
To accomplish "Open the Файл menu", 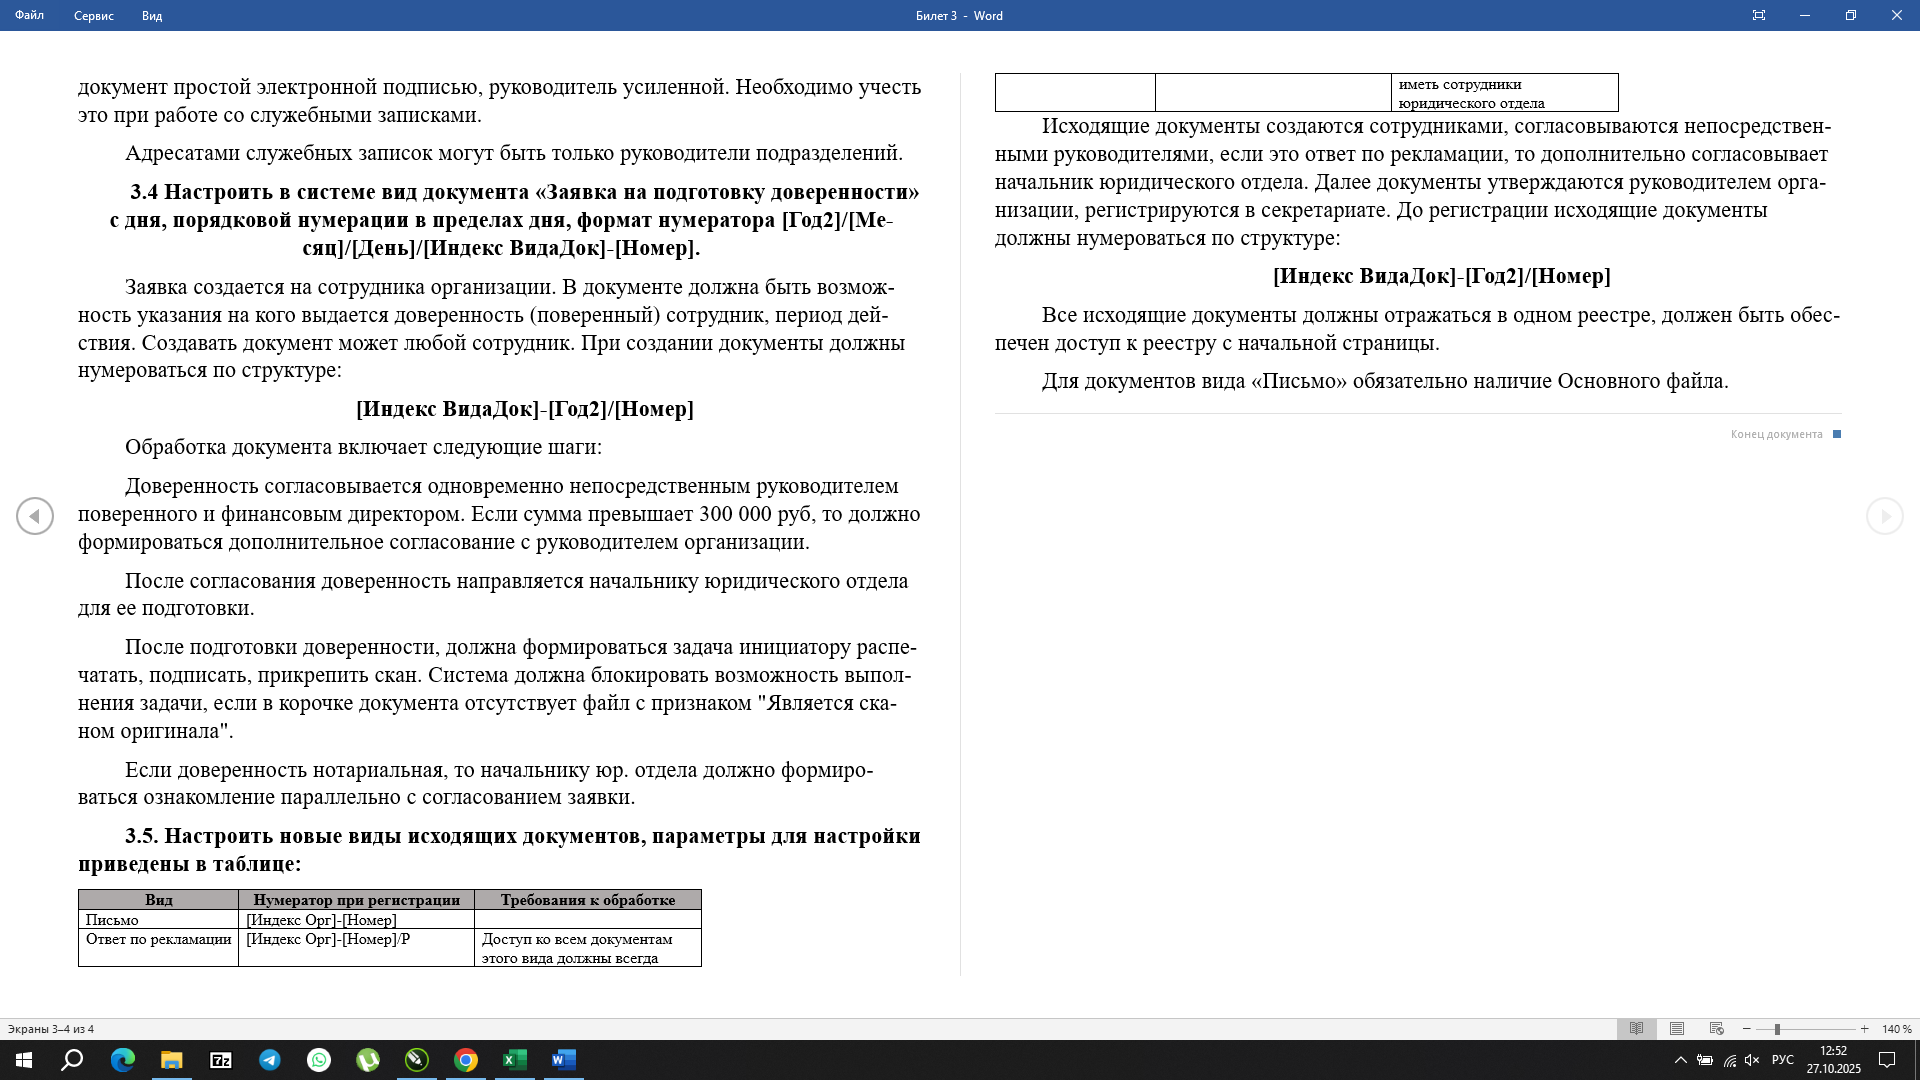I will [29, 15].
